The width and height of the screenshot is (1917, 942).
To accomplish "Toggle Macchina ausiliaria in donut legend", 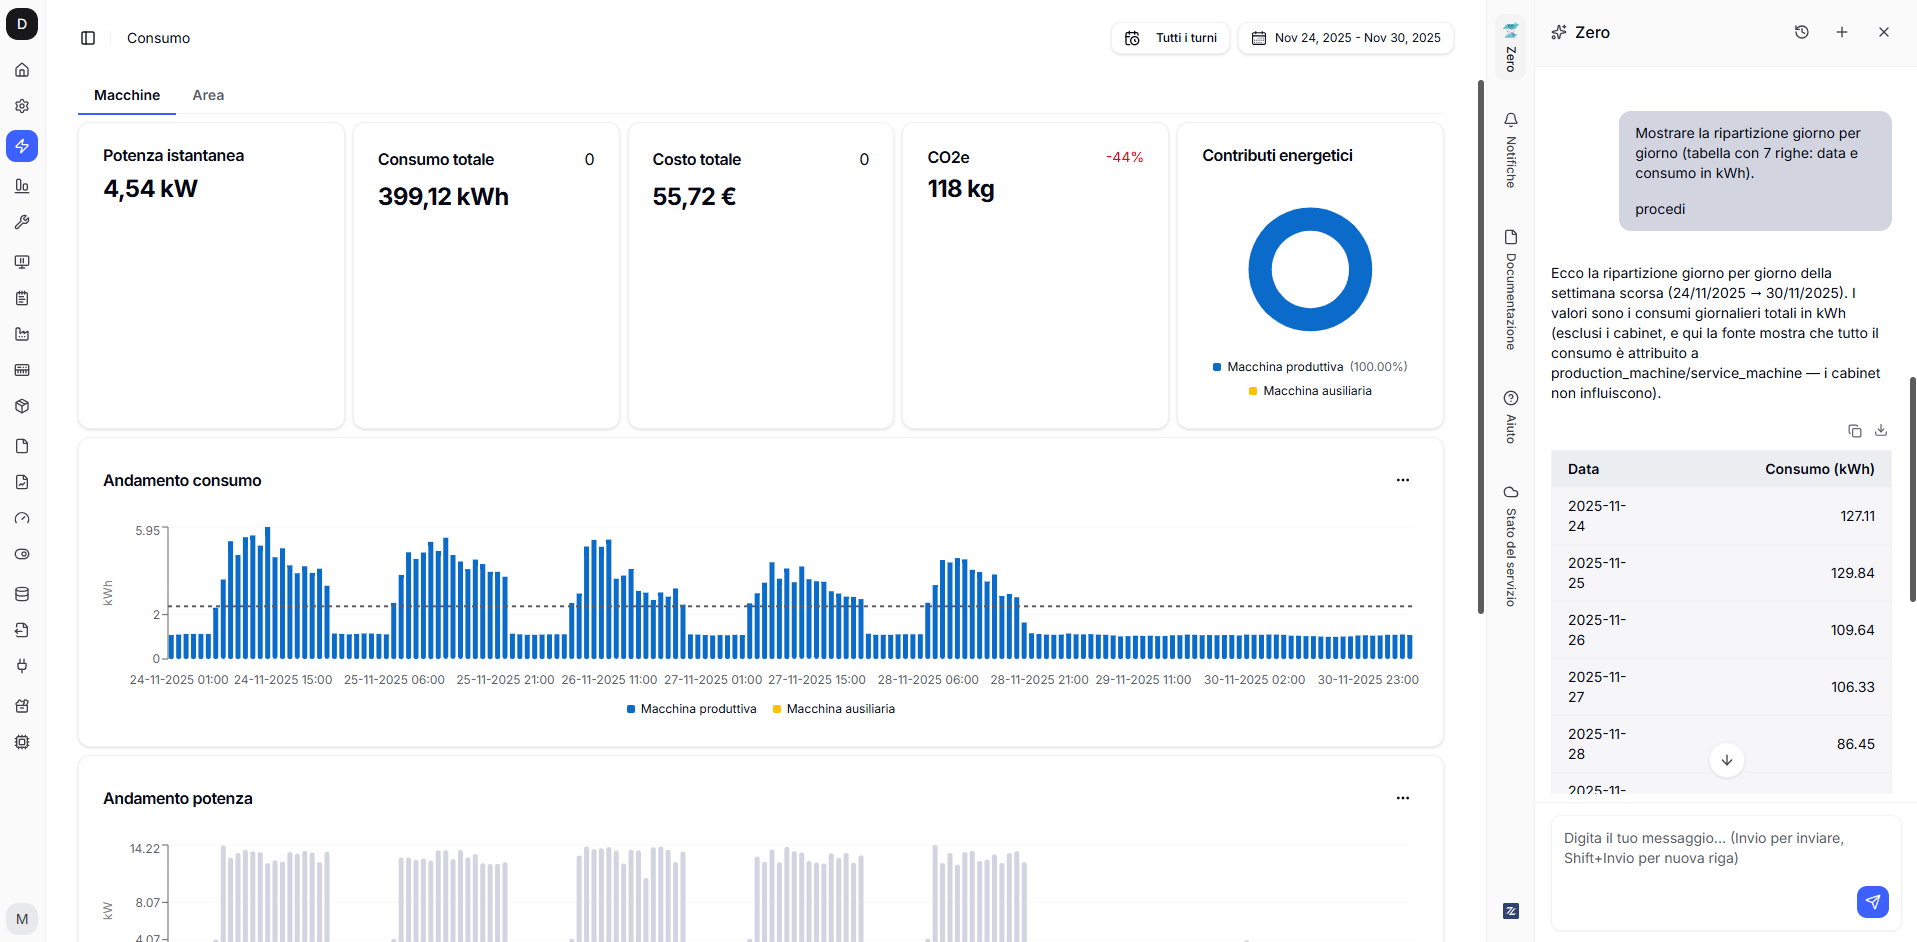I will [x=1310, y=391].
